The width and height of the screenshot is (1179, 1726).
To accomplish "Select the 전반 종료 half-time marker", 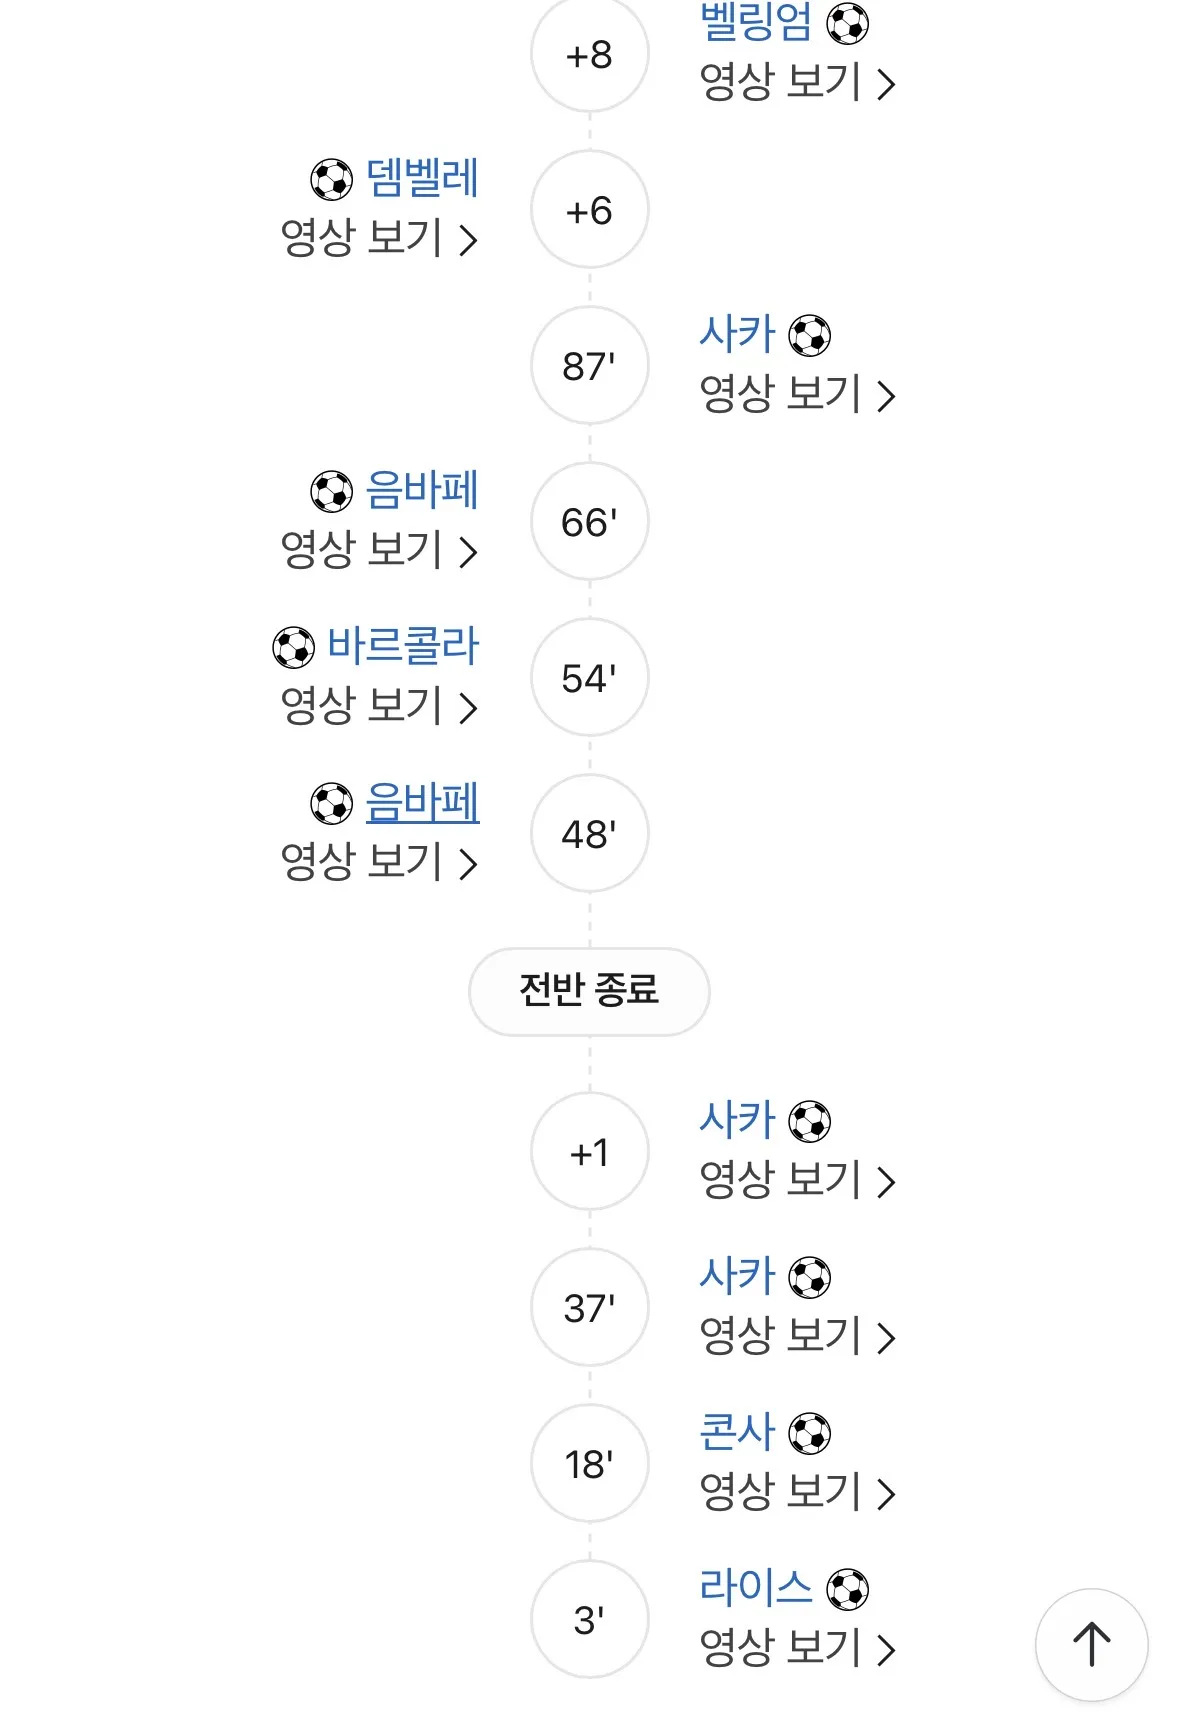I will coord(589,991).
